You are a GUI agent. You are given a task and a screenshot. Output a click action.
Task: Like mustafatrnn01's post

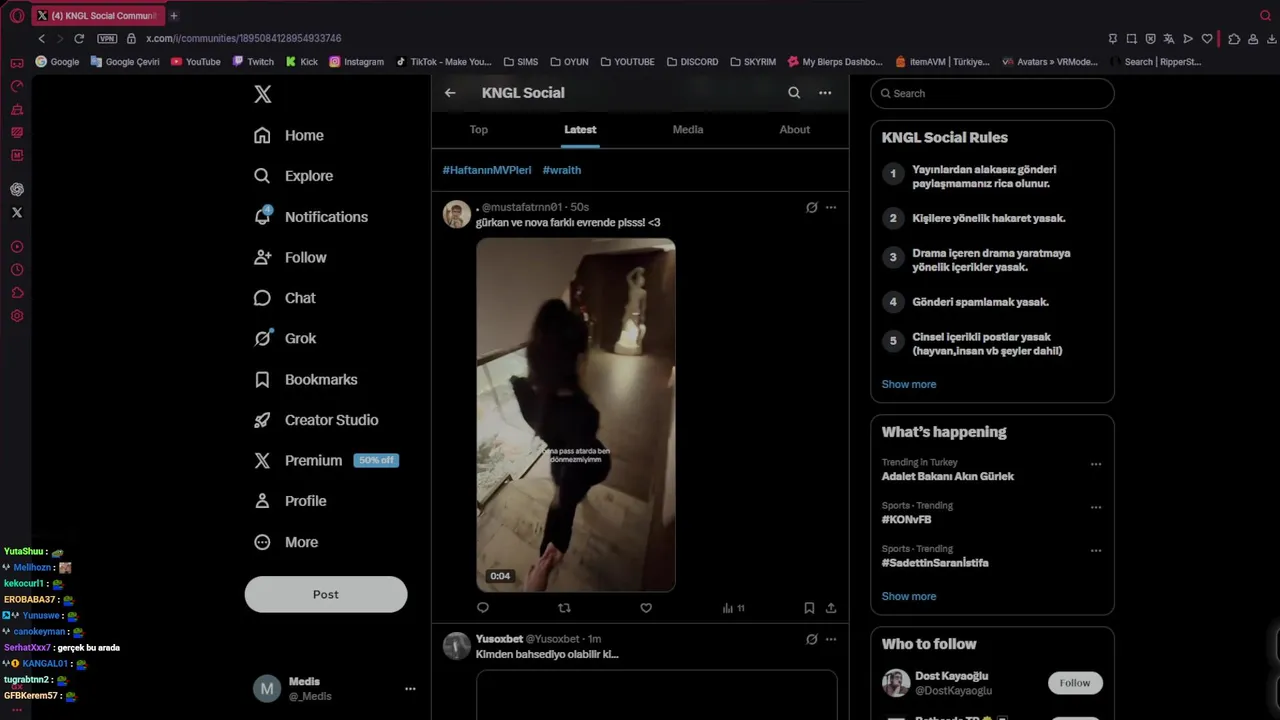pos(646,608)
